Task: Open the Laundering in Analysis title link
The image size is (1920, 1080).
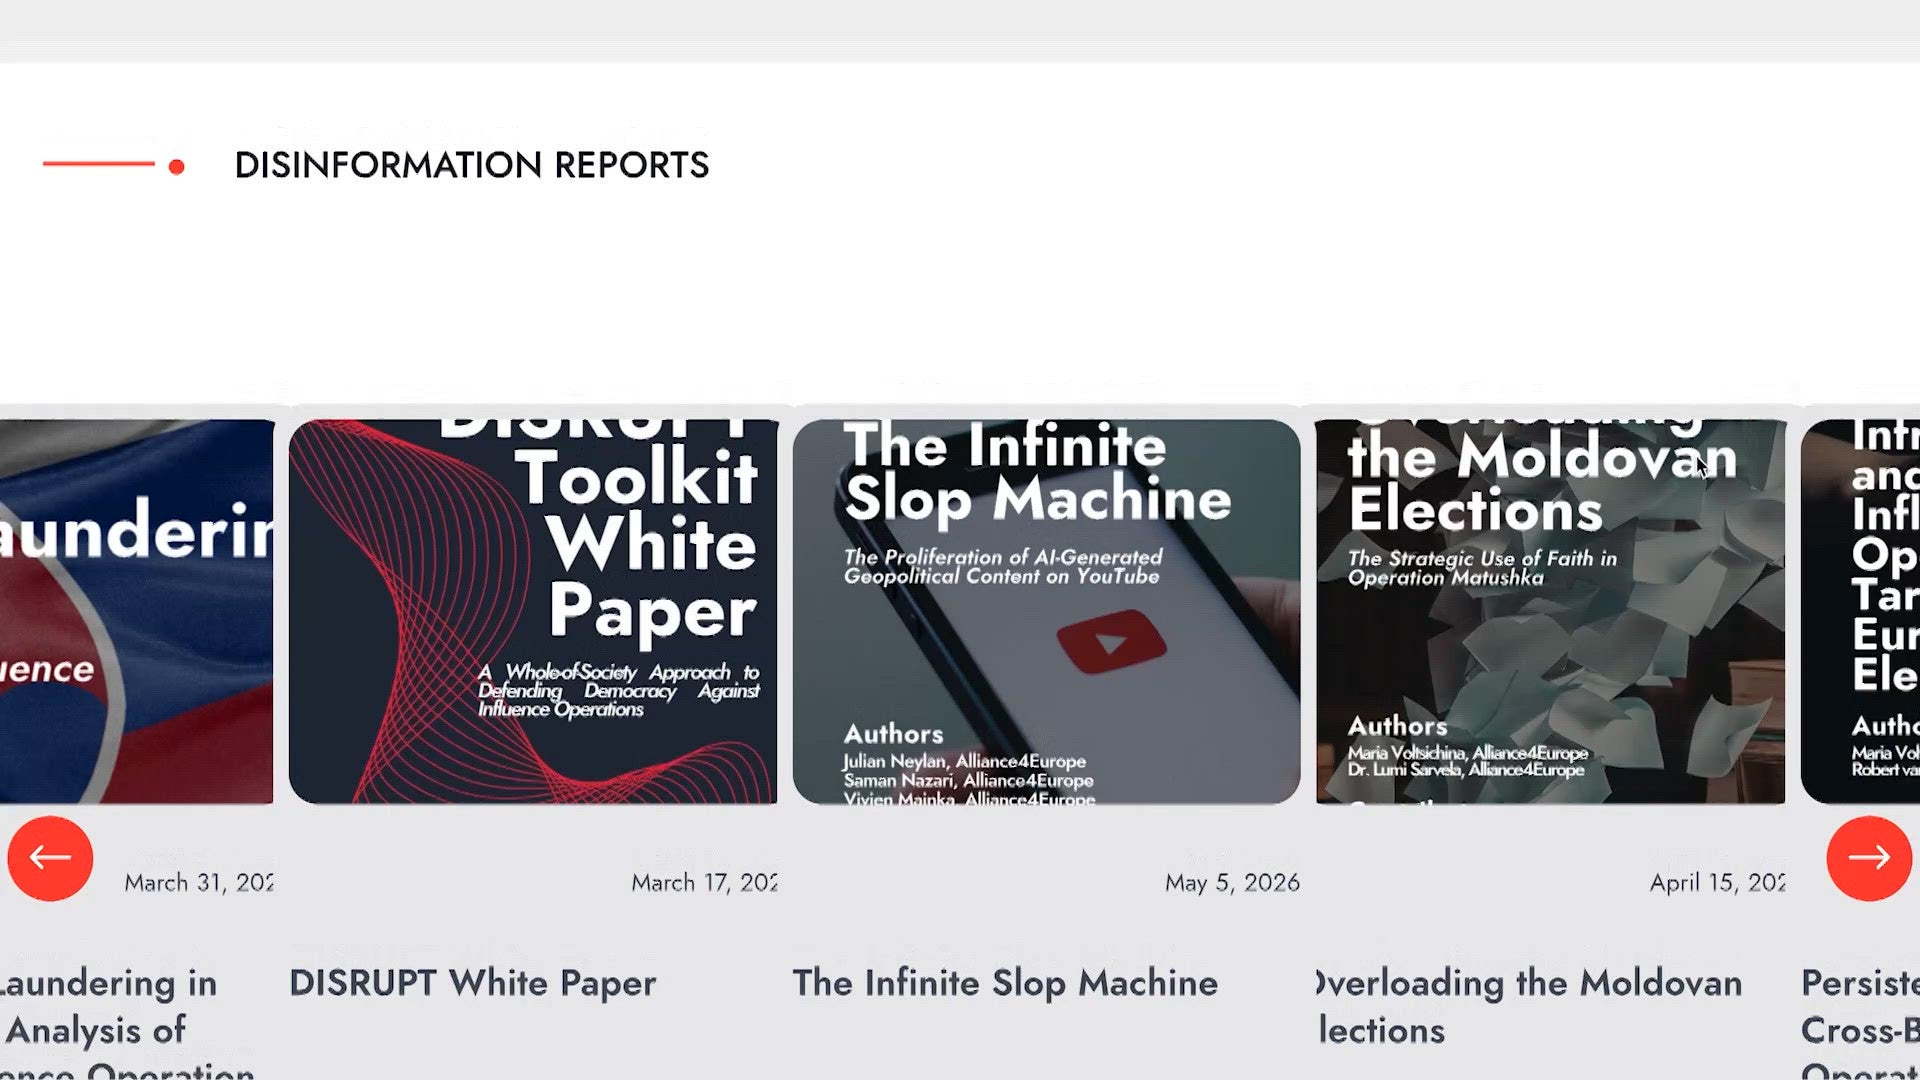Action: pos(127,1022)
